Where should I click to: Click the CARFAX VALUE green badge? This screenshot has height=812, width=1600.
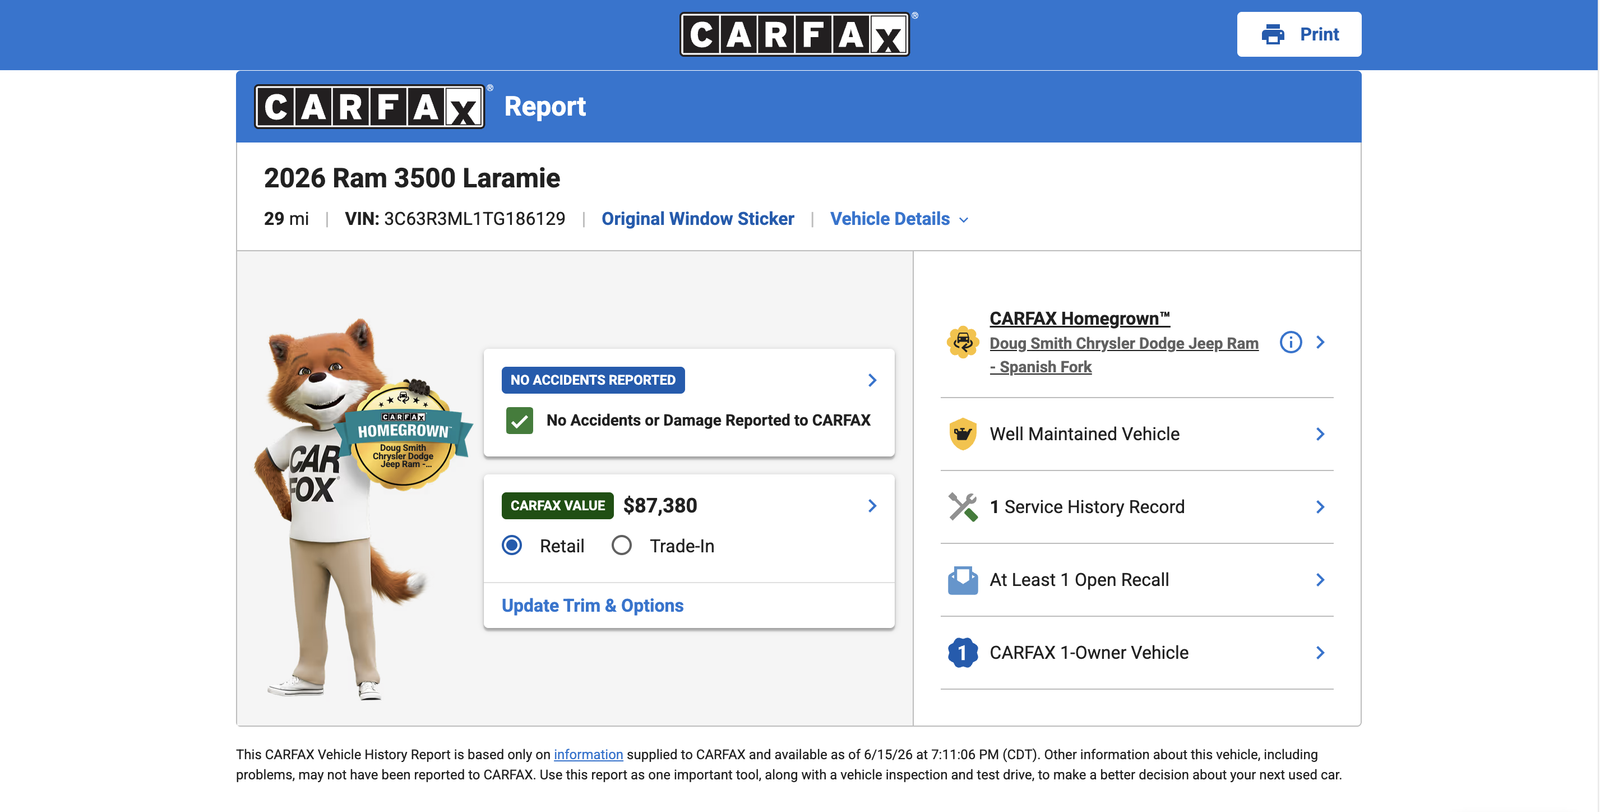pyautogui.click(x=558, y=506)
